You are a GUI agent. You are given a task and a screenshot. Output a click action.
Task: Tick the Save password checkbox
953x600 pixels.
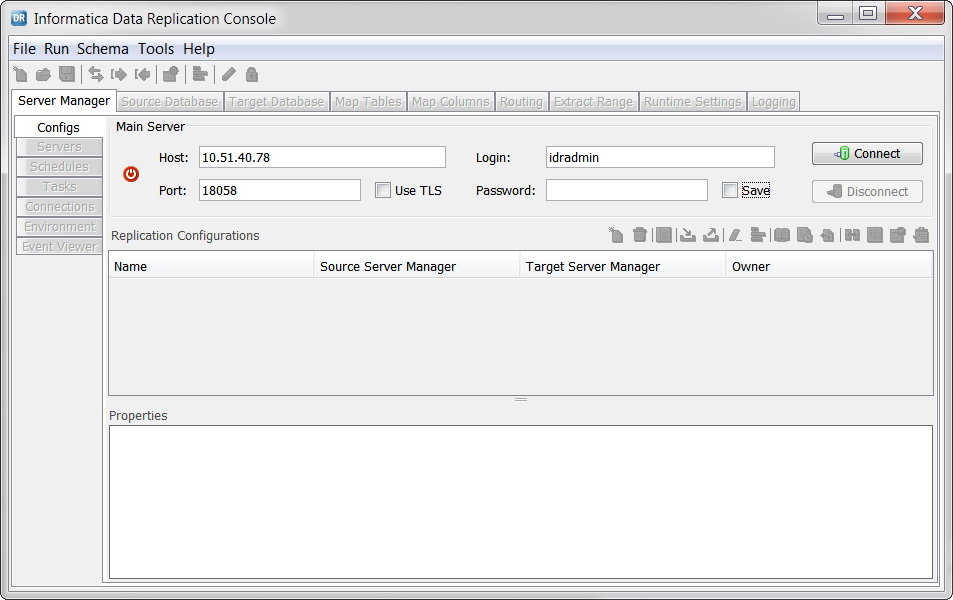[730, 190]
